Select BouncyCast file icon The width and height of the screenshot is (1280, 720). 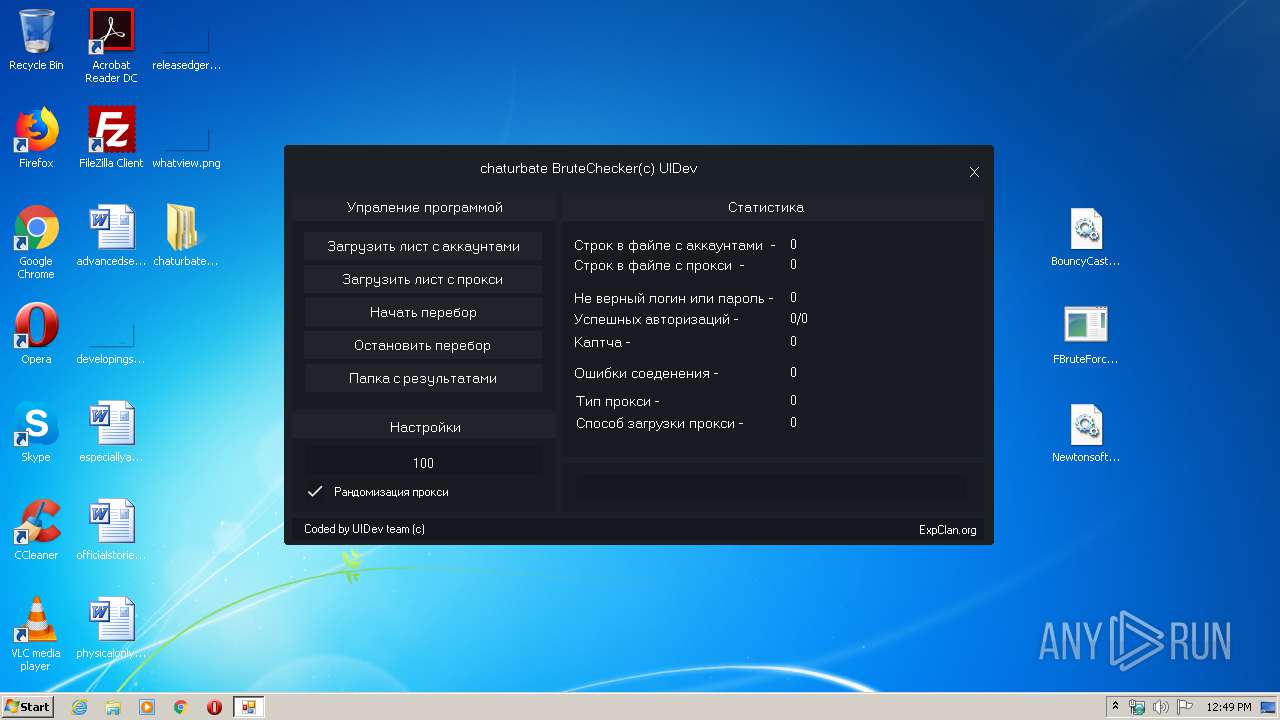click(x=1085, y=238)
